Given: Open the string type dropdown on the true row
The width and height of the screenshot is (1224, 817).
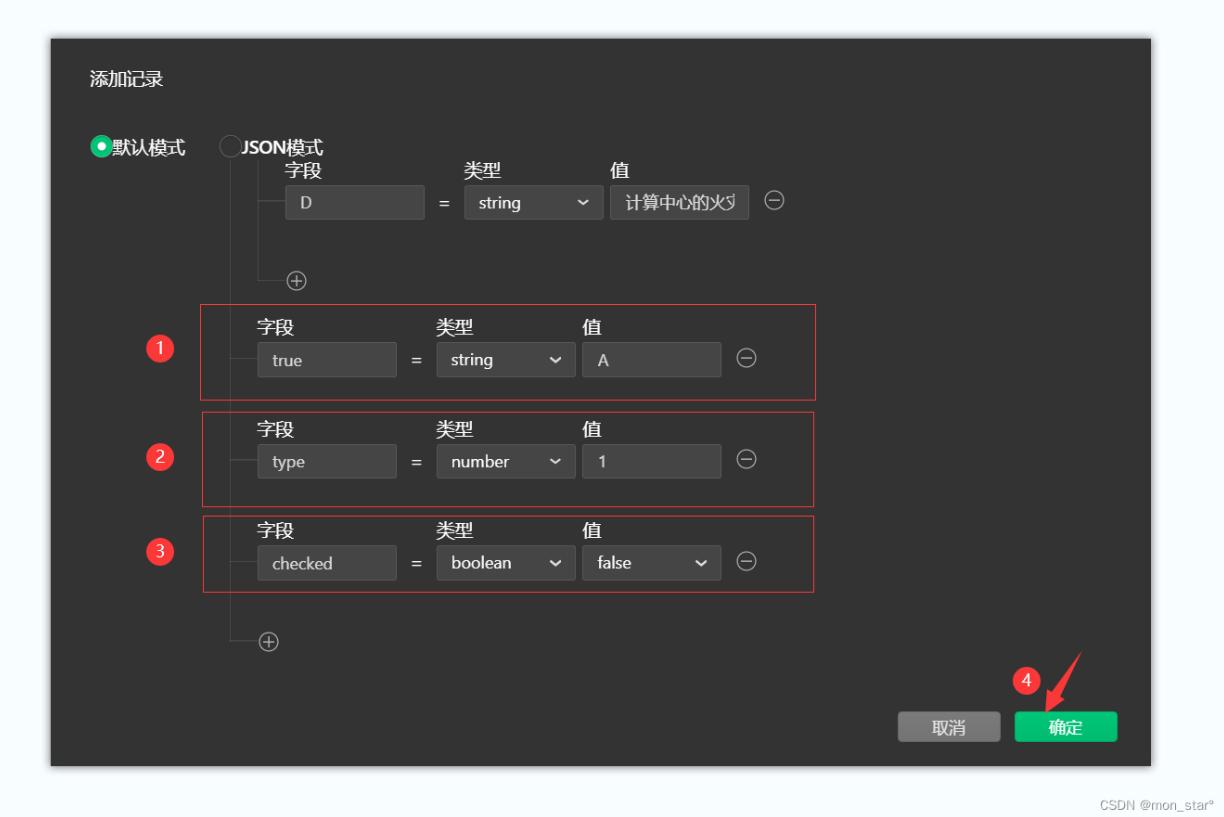Looking at the screenshot, I should coord(506,359).
